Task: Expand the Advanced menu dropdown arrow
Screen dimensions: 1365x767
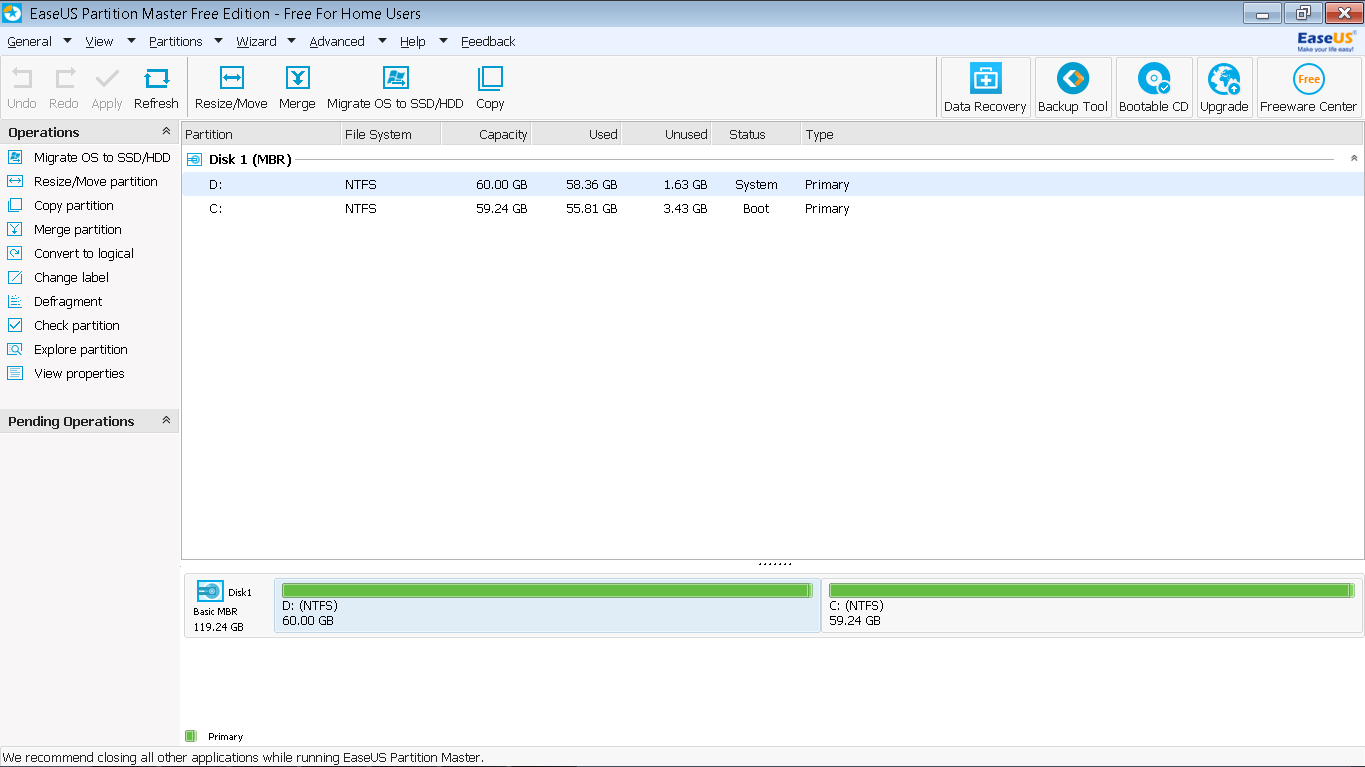Action: pos(382,41)
